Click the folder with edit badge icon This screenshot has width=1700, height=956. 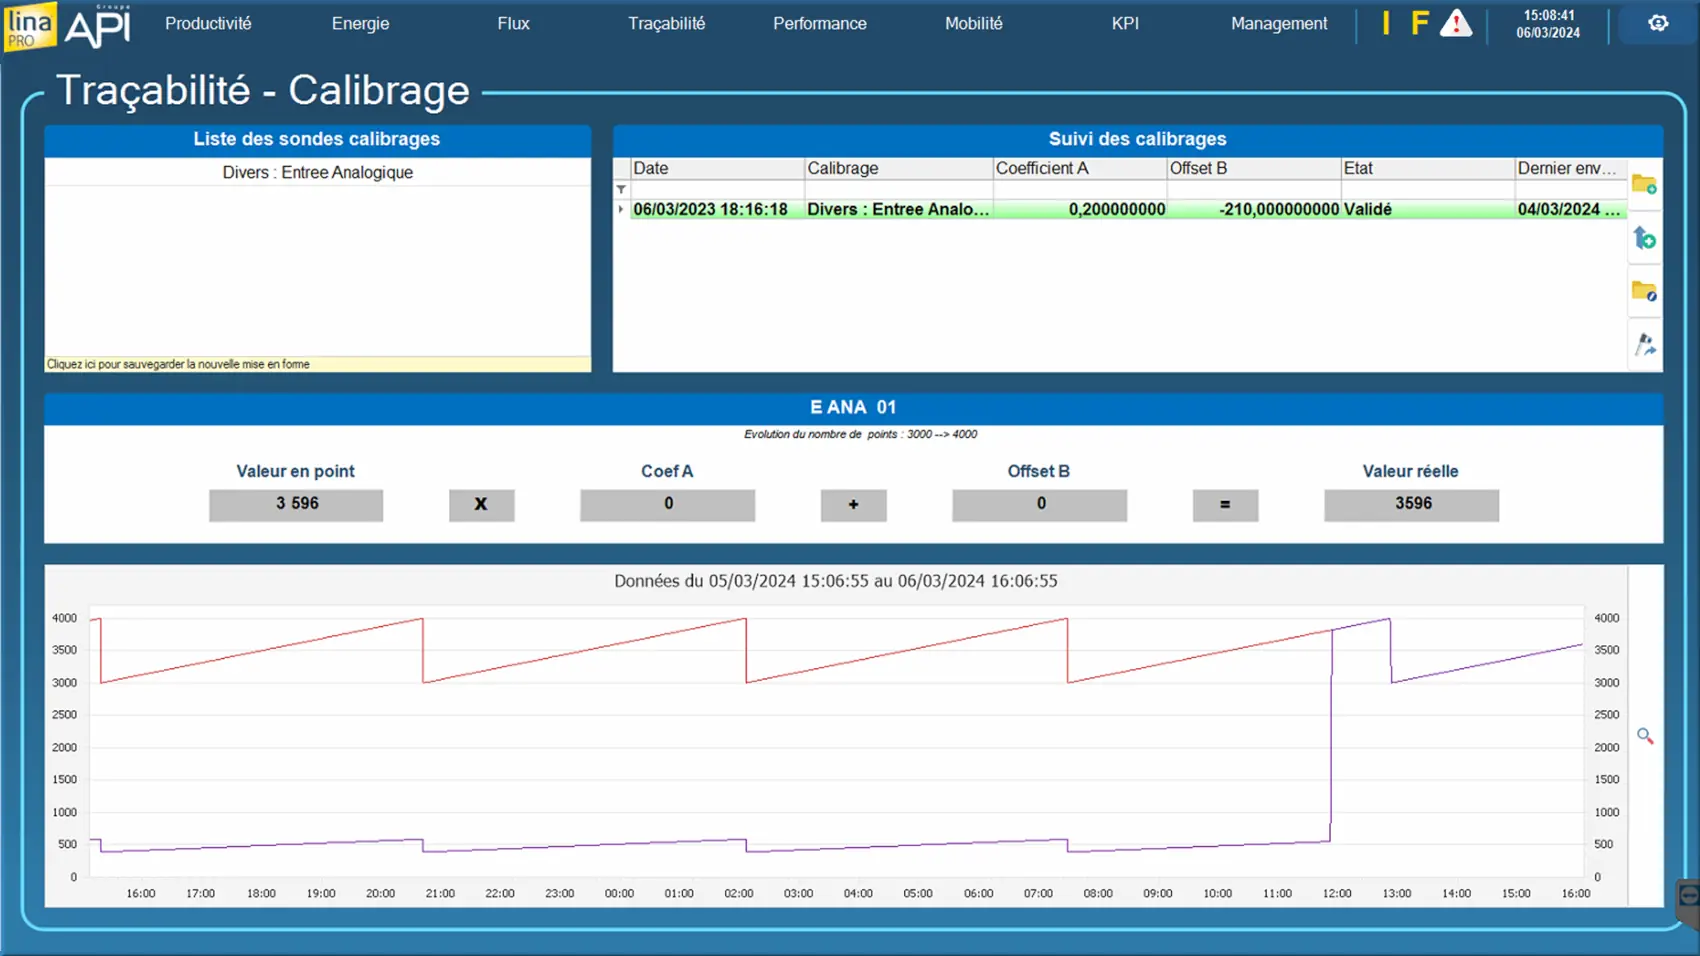[x=1644, y=291]
